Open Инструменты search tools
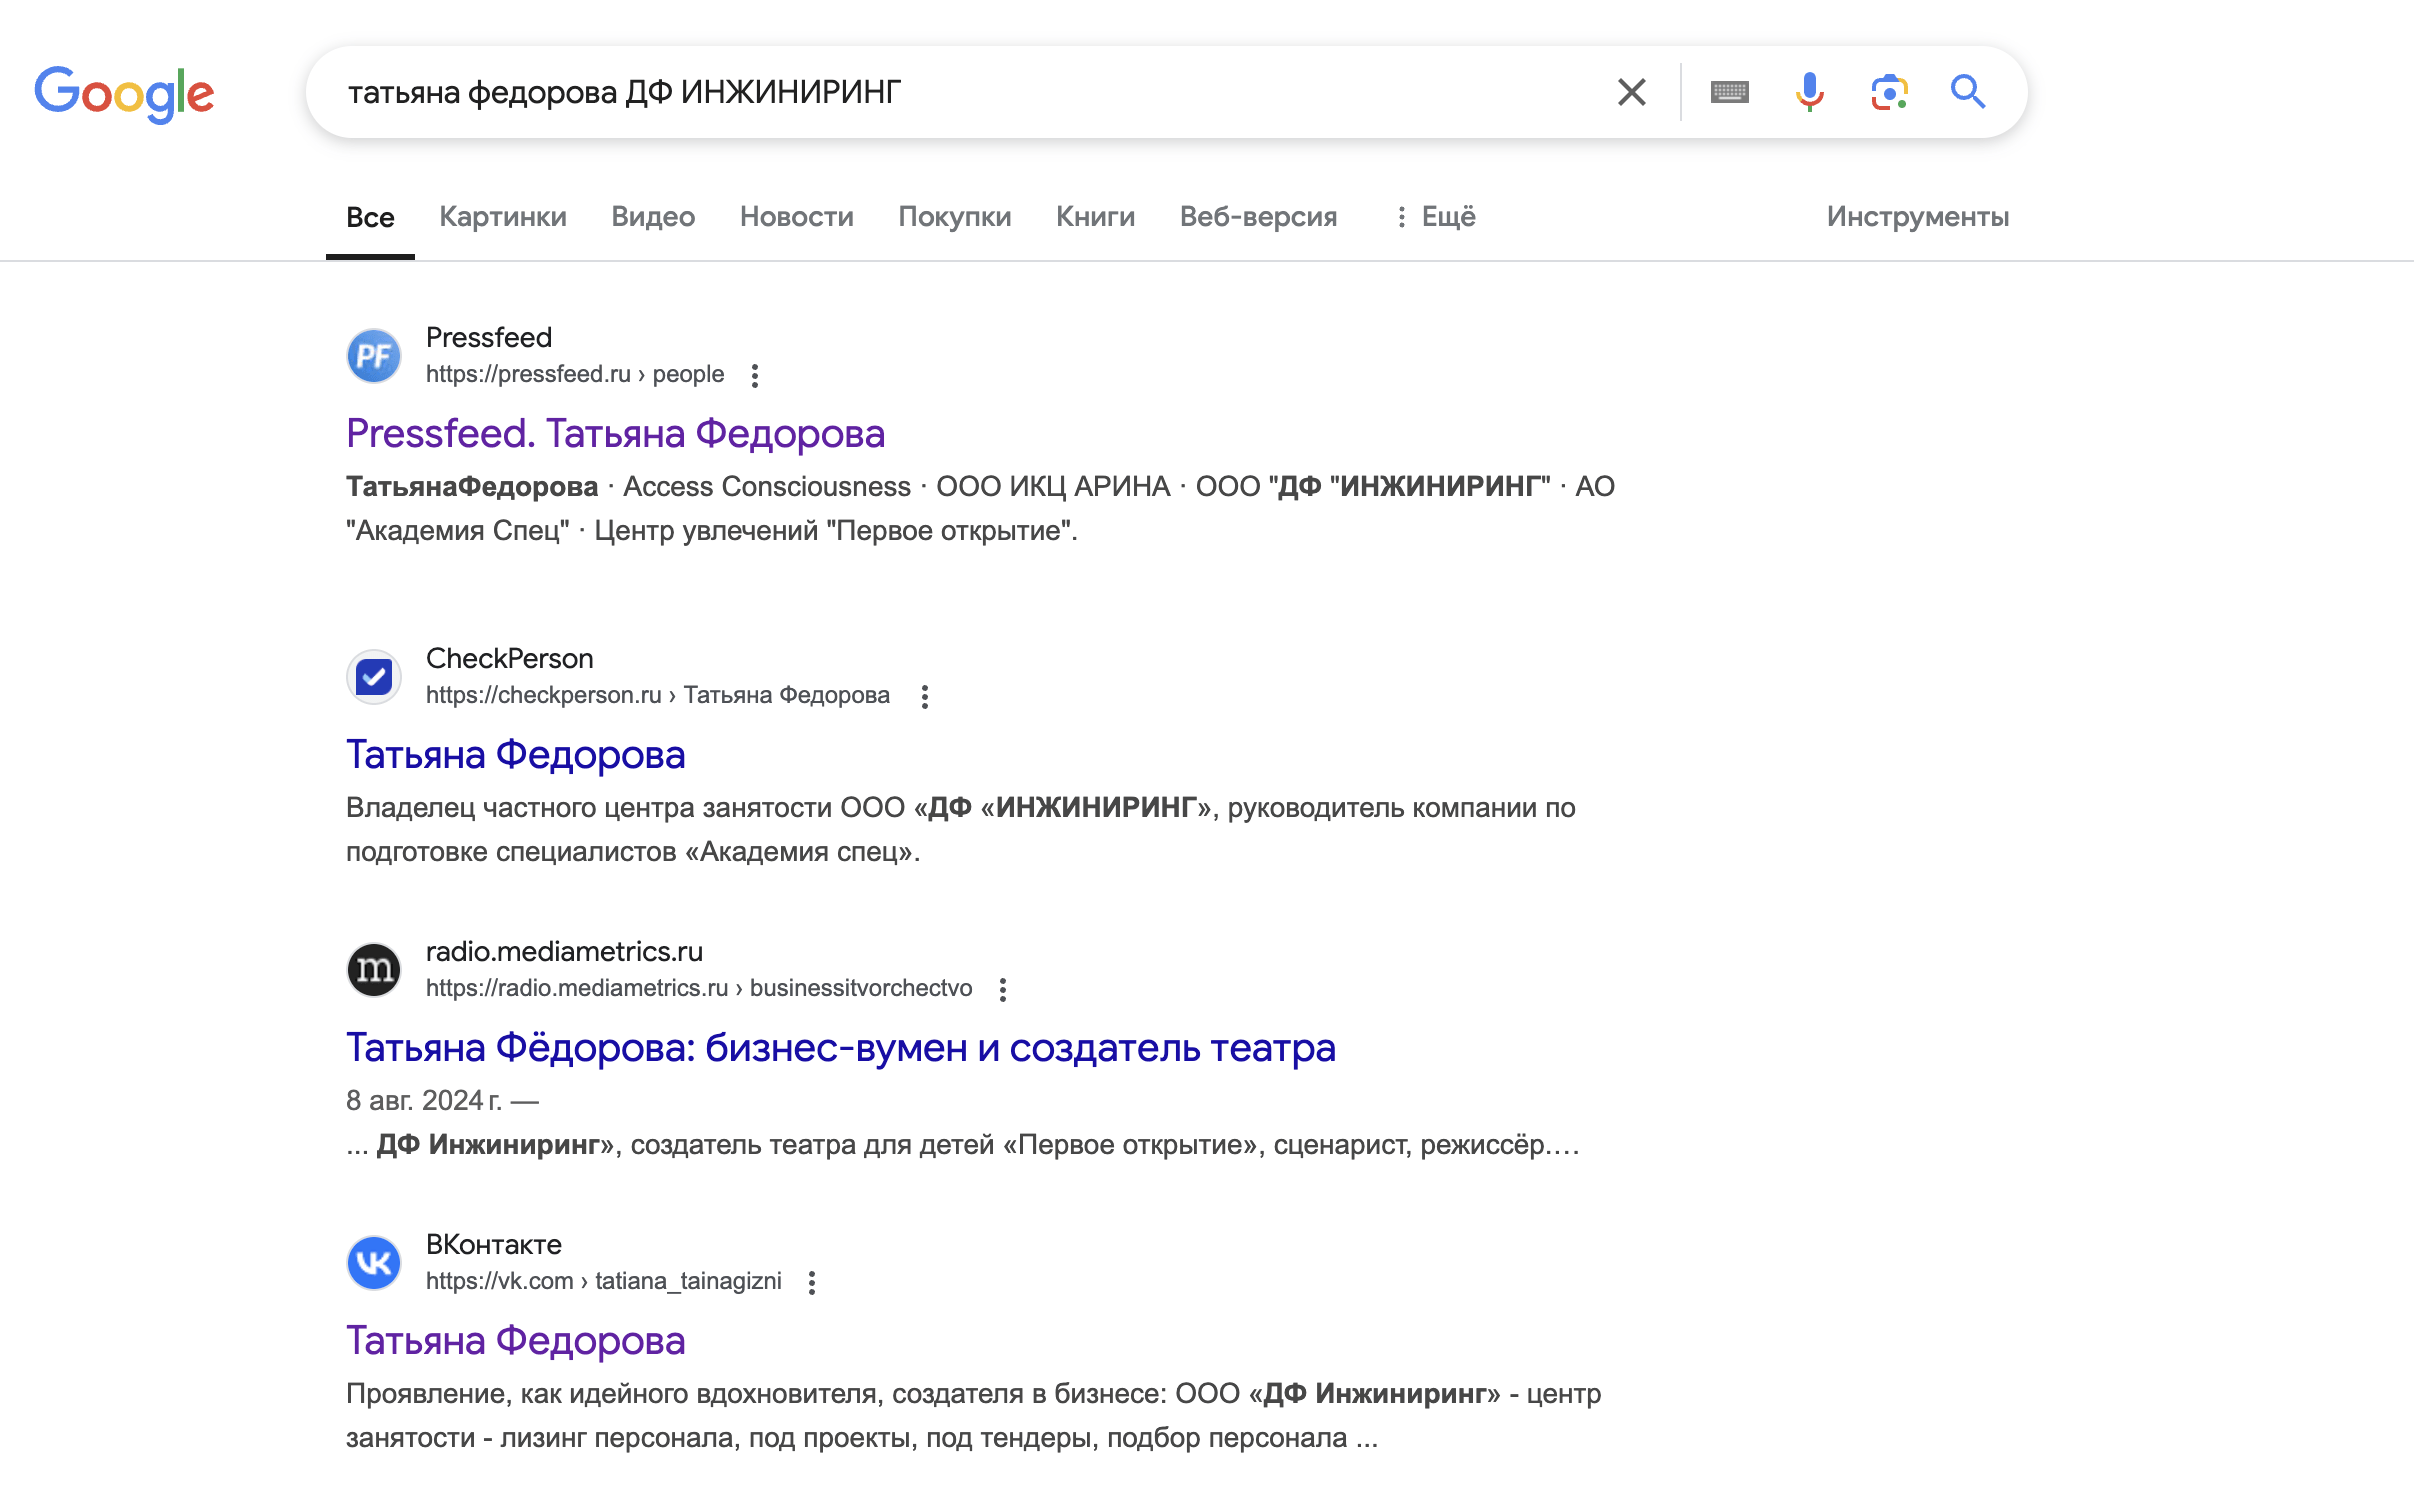Screen dimensions: 2414x1490 [x=1917, y=217]
